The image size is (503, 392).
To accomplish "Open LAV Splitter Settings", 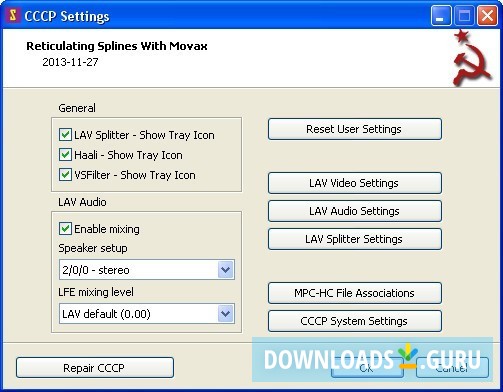I will (x=355, y=239).
